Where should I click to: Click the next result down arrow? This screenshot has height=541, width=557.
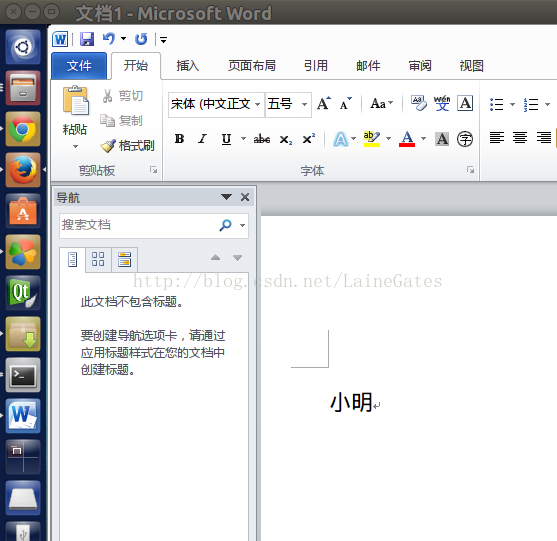(x=237, y=258)
